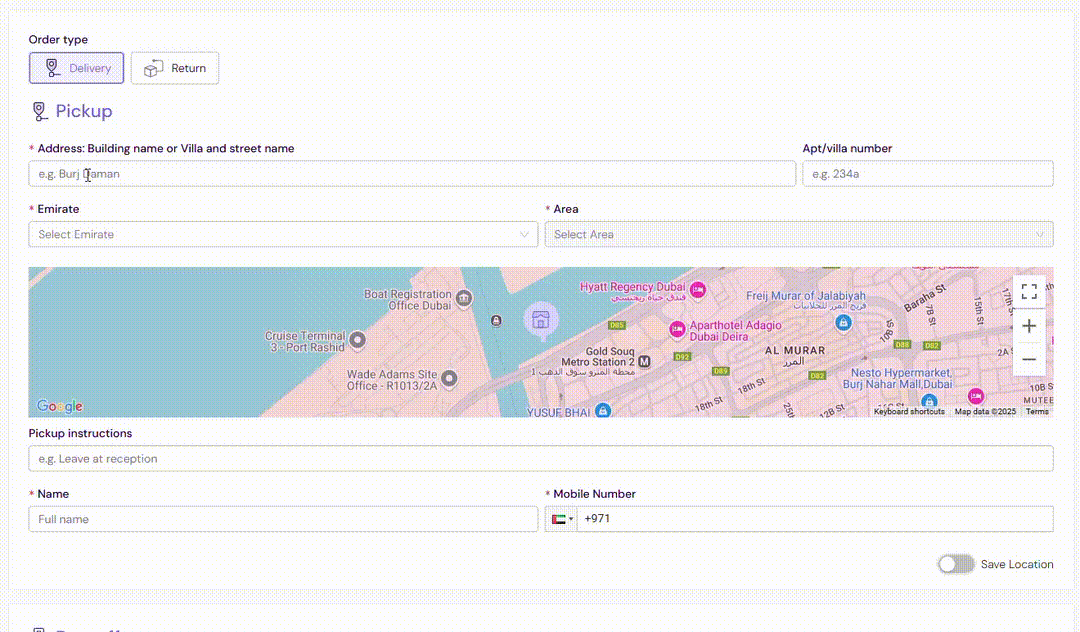
Task: Click the Aparthotel Adagio Dubai Deira marker
Action: (677, 330)
